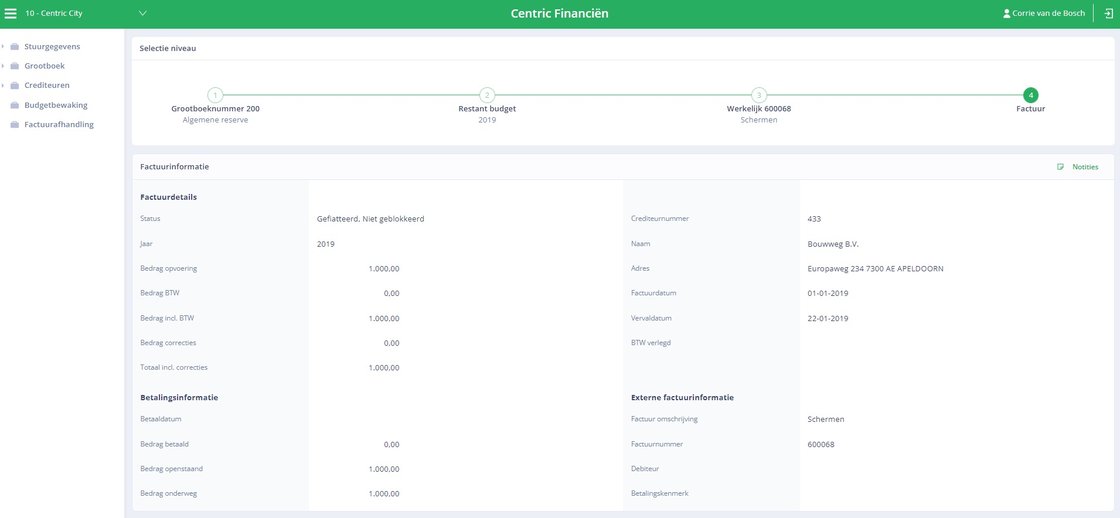This screenshot has height=518, width=1120.
Task: Expand the Crediteuren tree arrow
Action: [4, 85]
